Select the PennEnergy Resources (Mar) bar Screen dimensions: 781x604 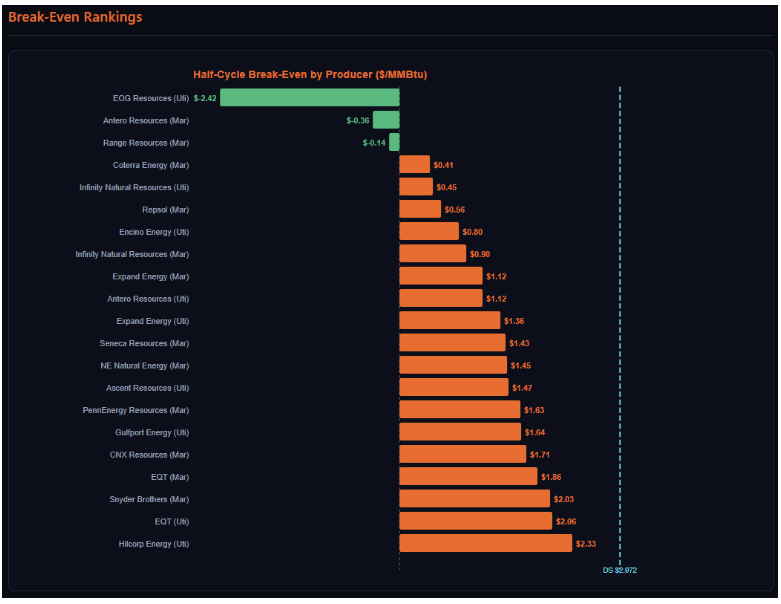click(x=460, y=410)
